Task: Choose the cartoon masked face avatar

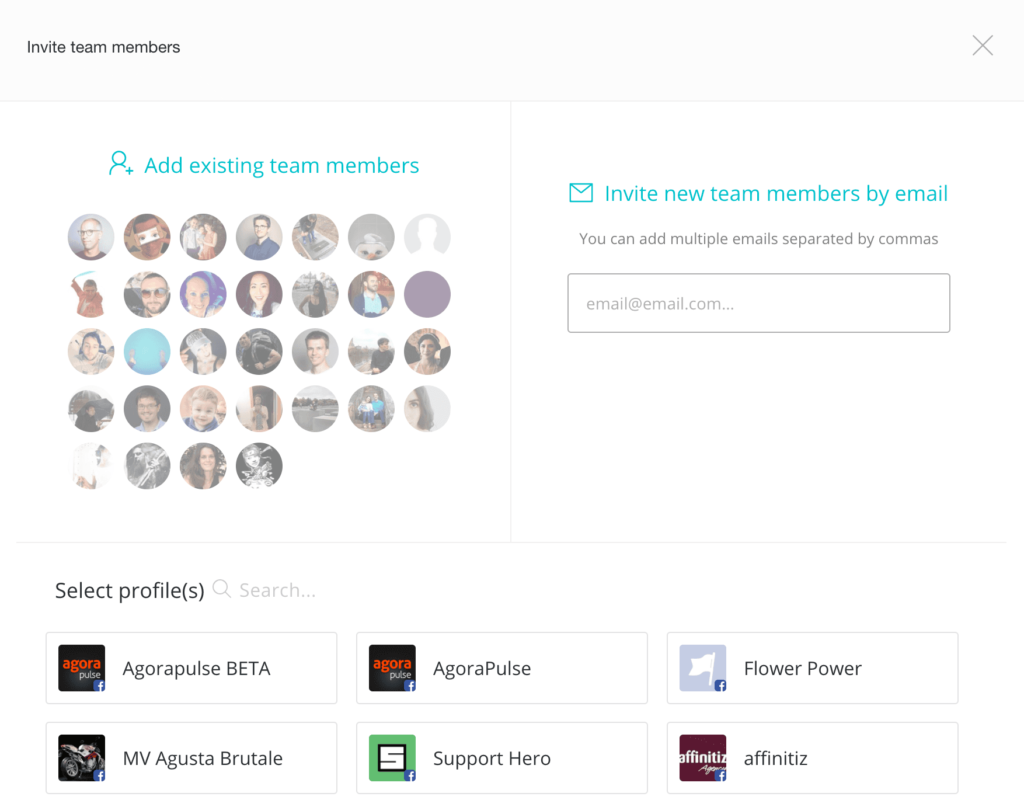Action: (x=147, y=237)
